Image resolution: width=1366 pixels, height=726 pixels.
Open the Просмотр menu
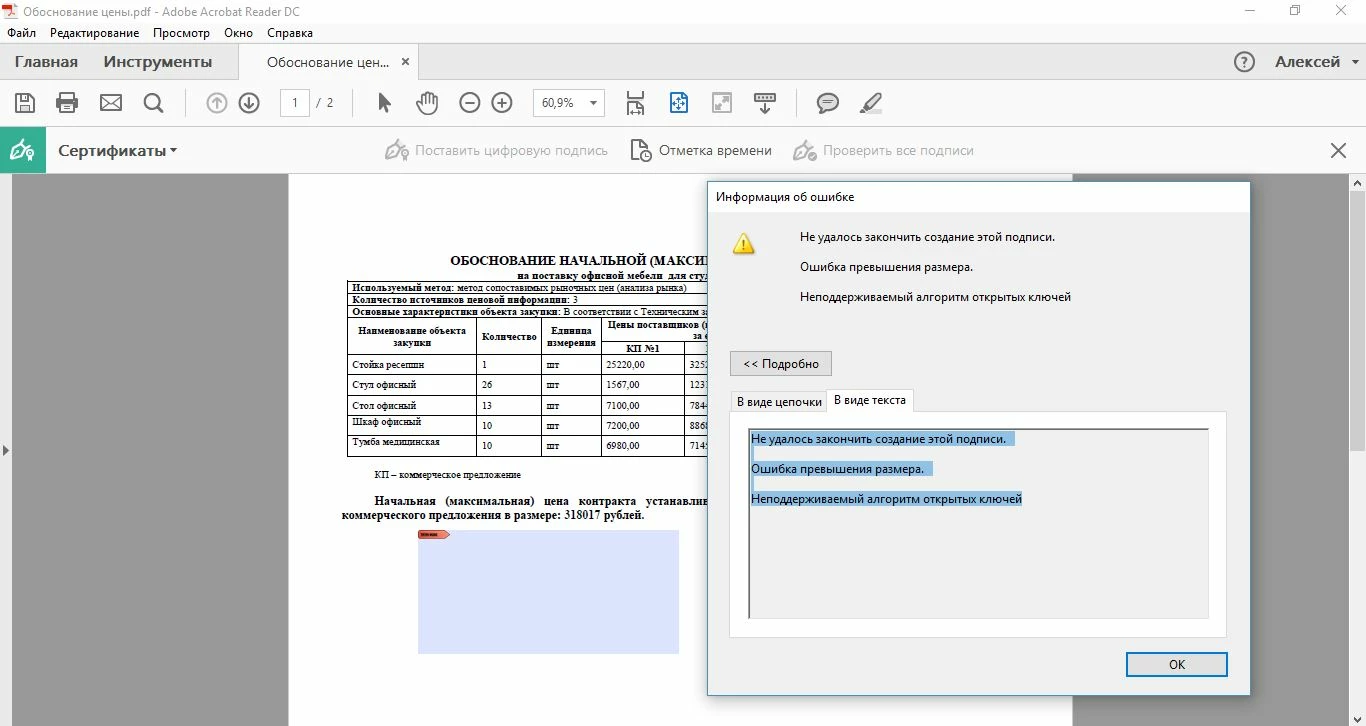pyautogui.click(x=182, y=33)
